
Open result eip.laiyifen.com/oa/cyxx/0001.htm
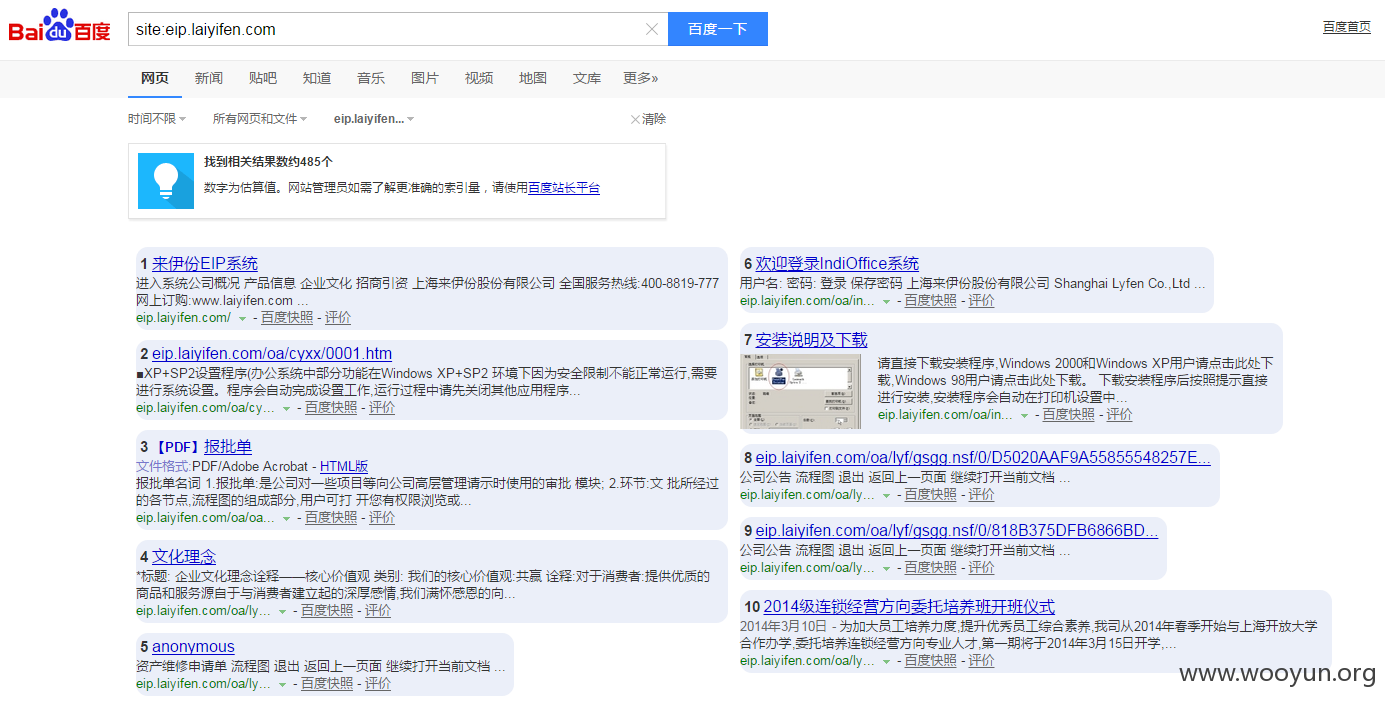coord(272,354)
